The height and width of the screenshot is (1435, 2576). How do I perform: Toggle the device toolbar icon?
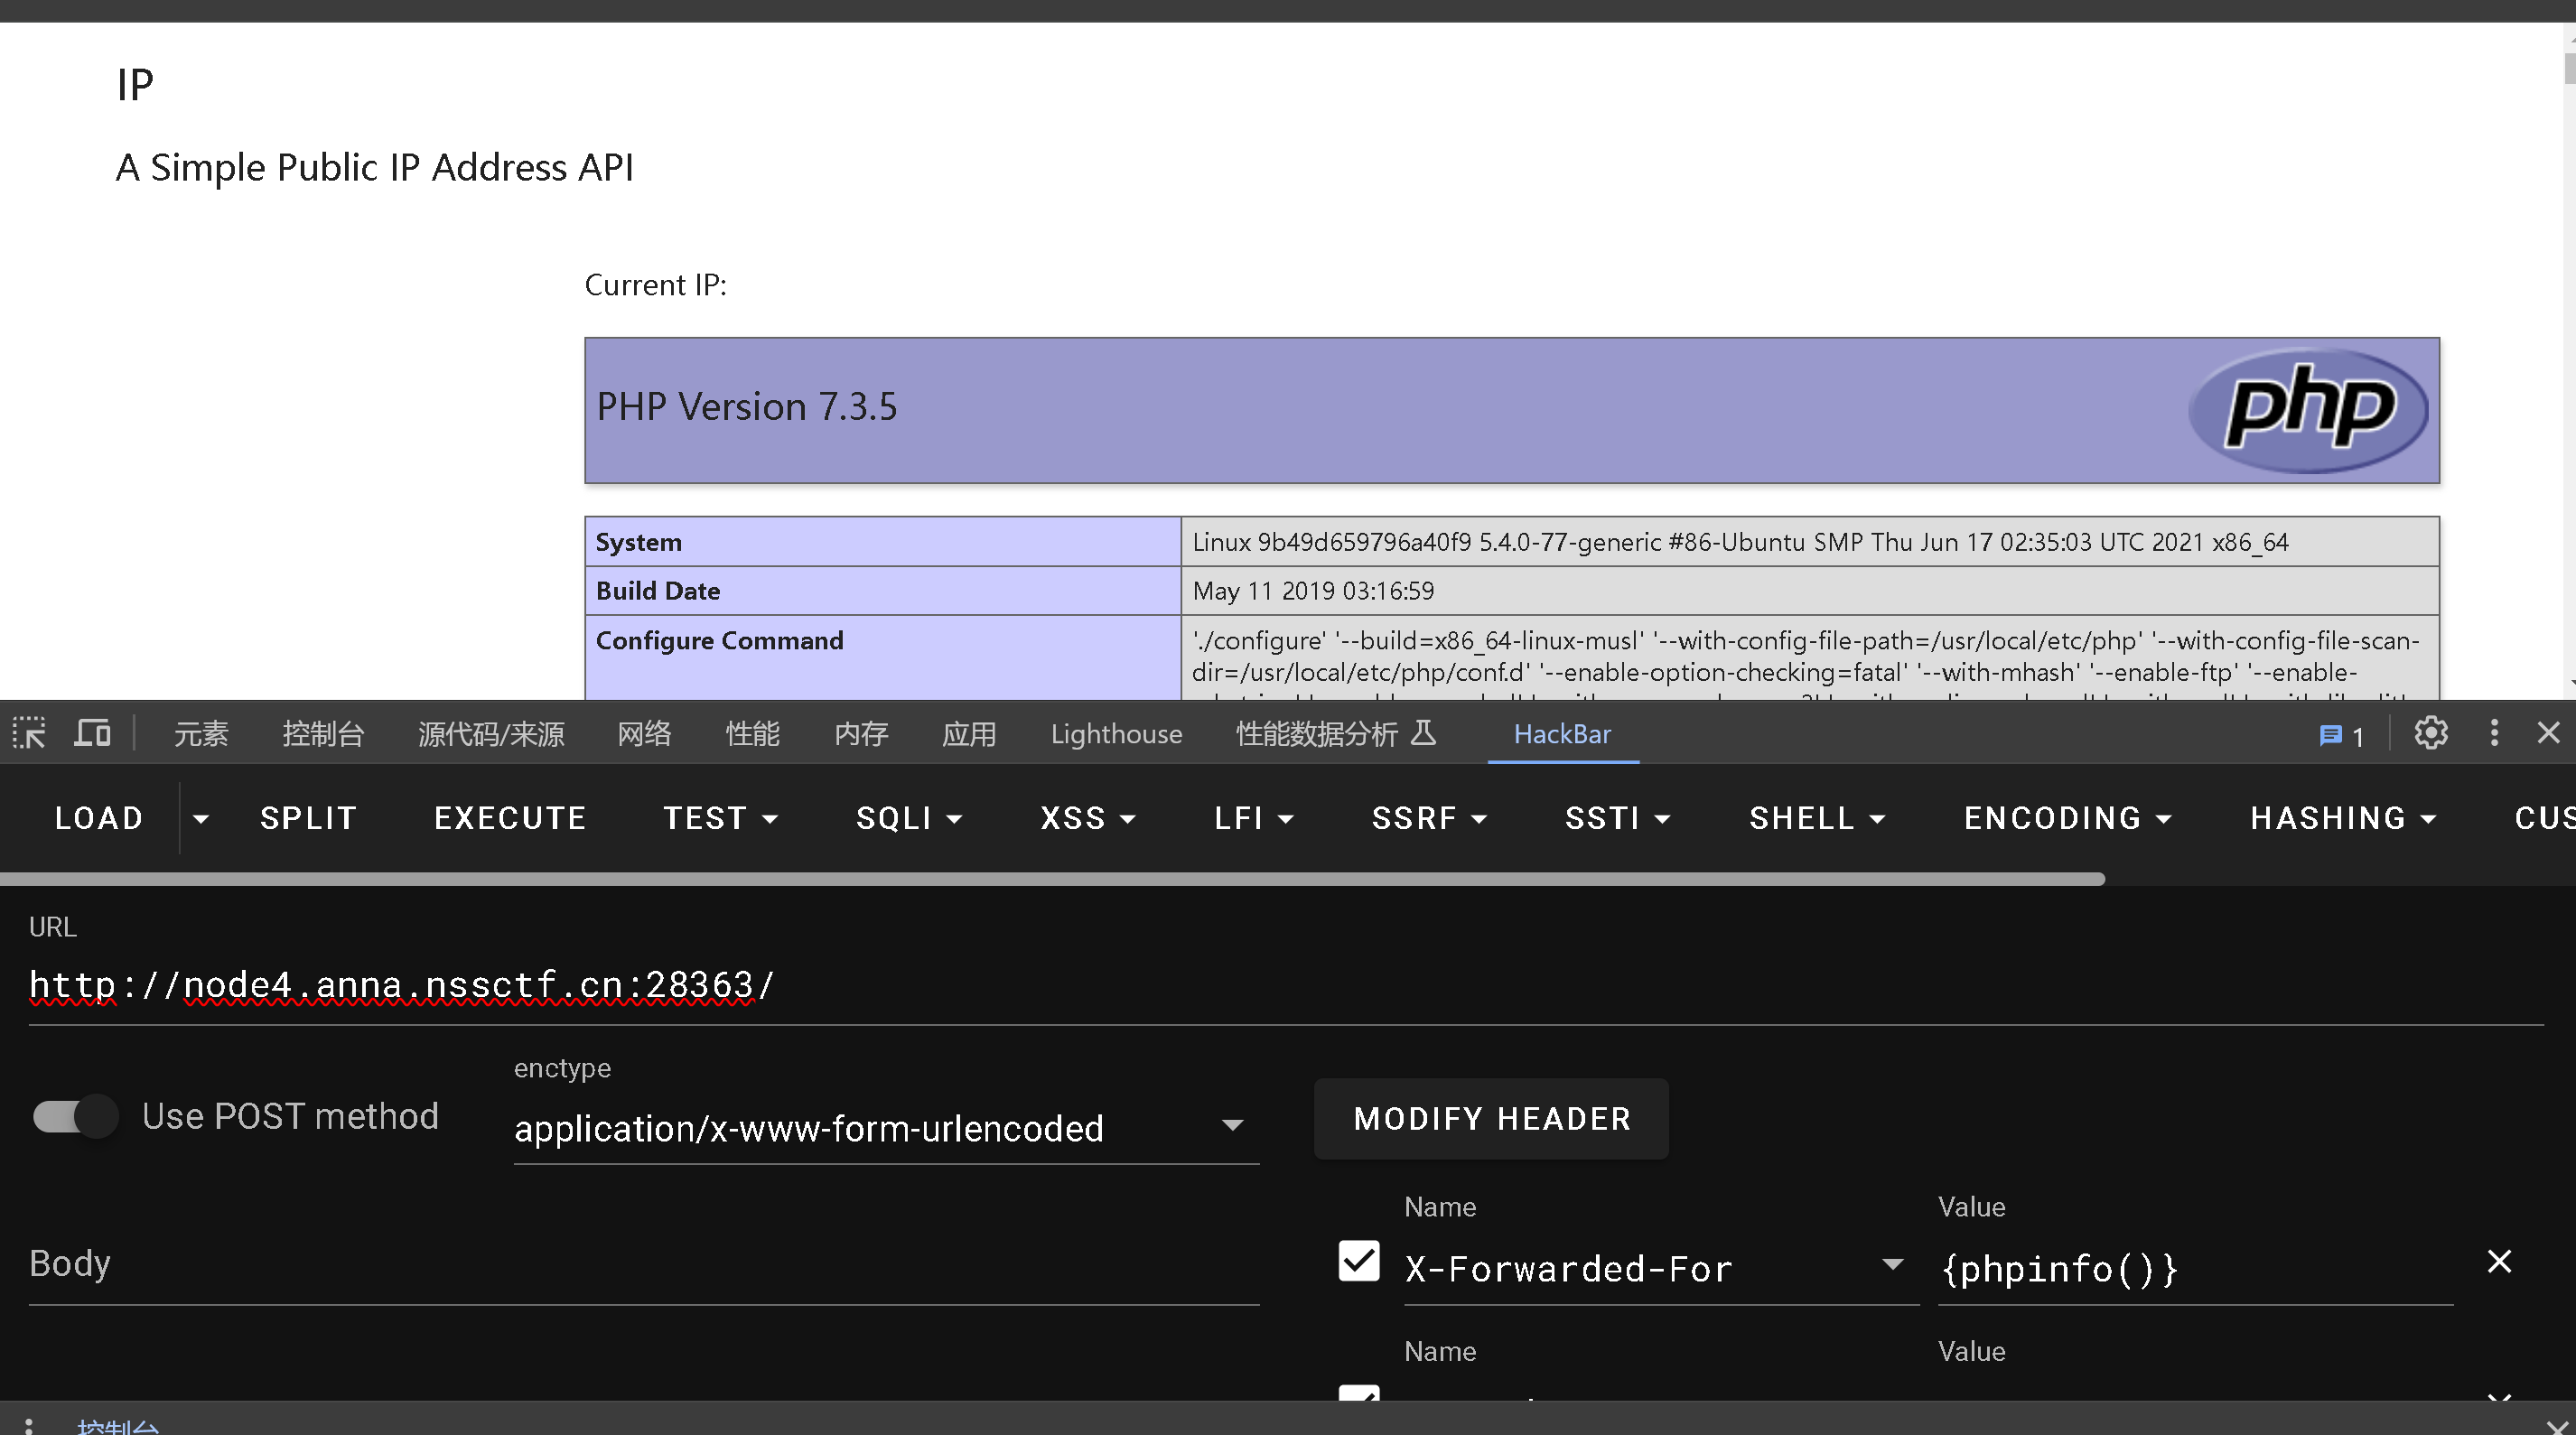click(92, 733)
